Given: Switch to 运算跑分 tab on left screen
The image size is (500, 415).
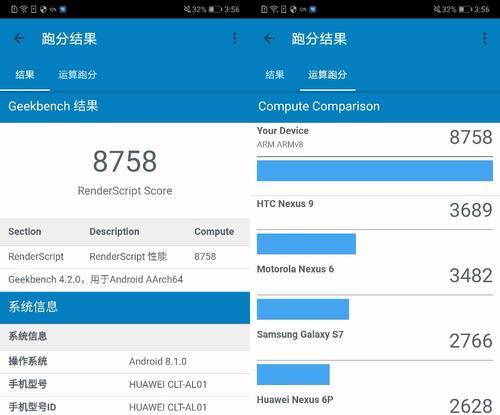Looking at the screenshot, I should tap(77, 75).
